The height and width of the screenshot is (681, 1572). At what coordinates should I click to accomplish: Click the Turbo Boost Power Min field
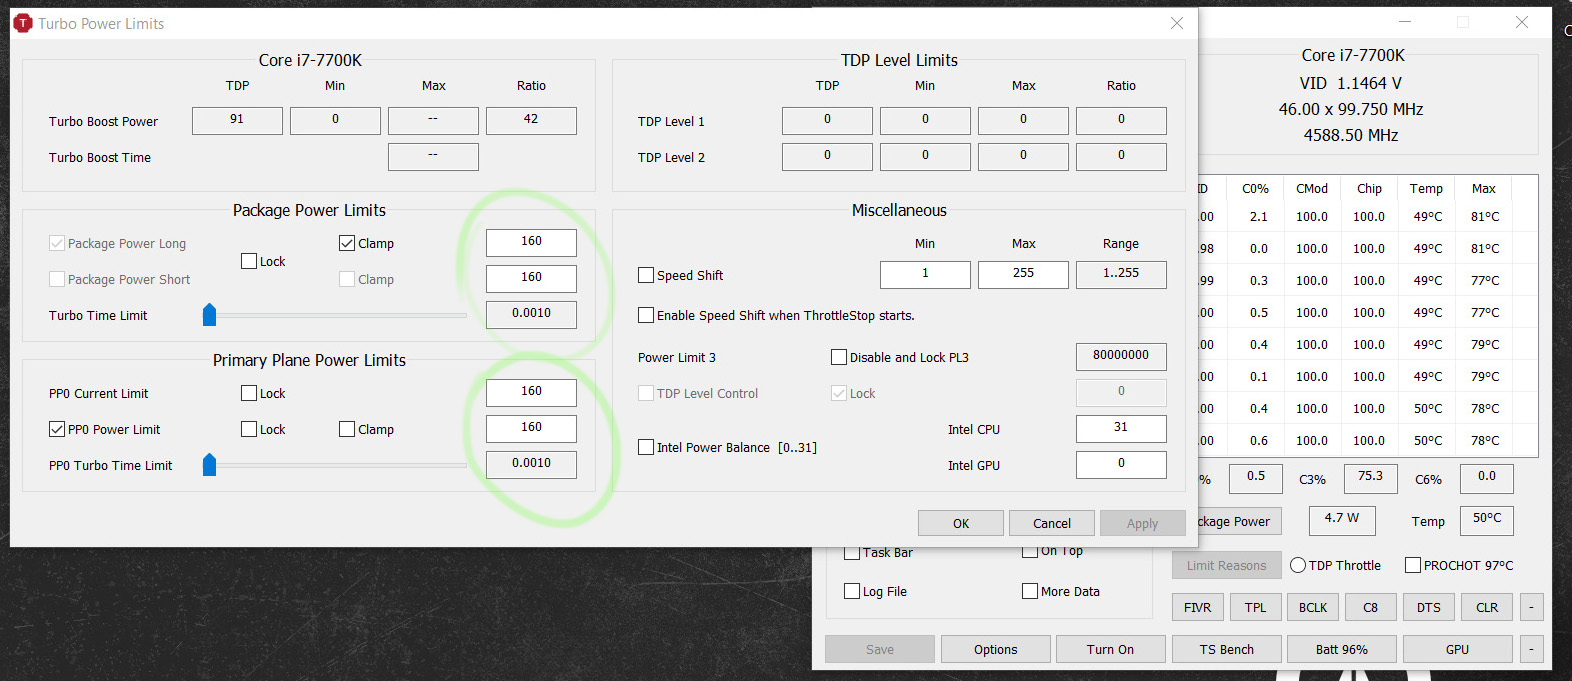coord(335,120)
